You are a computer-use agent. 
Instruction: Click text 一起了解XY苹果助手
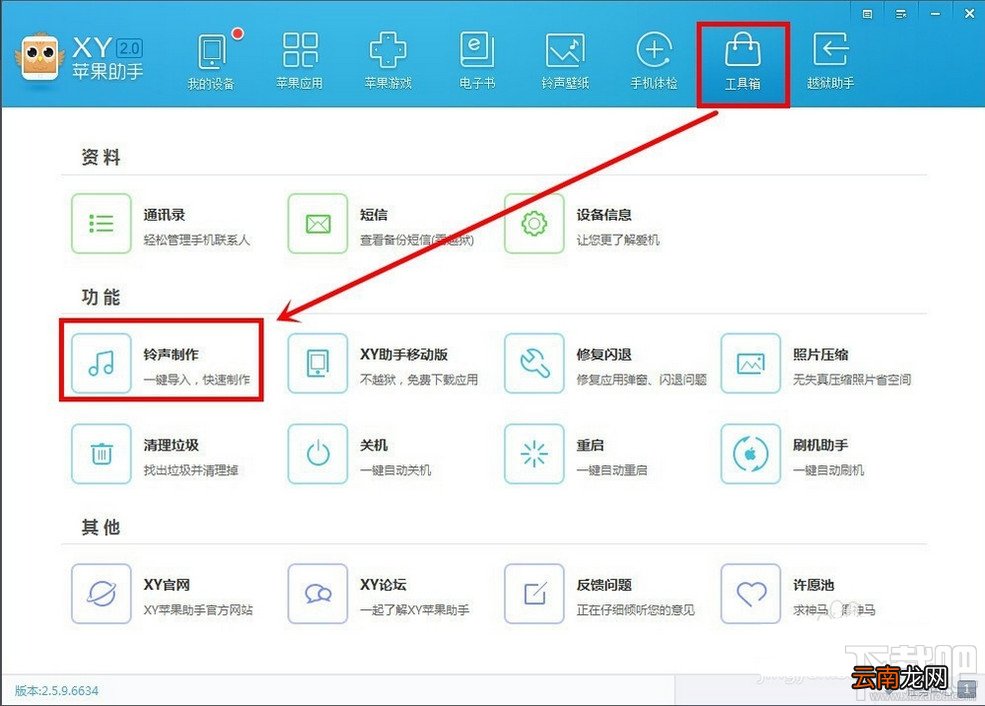[415, 610]
